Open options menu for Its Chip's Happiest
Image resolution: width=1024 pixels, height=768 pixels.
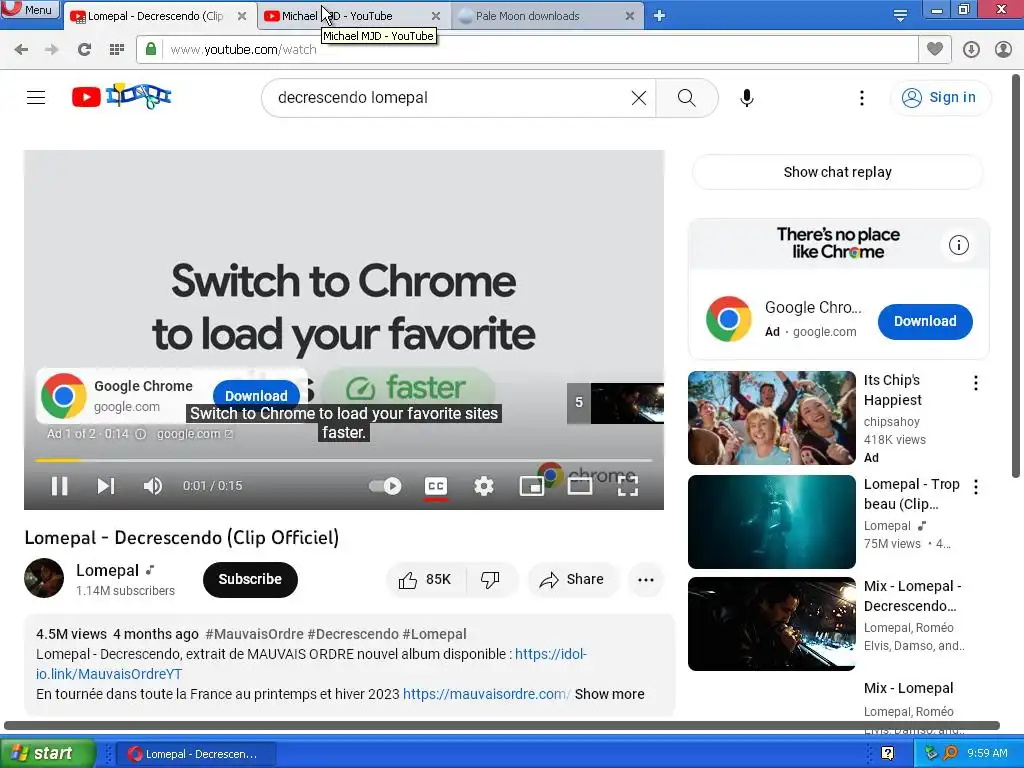point(976,383)
